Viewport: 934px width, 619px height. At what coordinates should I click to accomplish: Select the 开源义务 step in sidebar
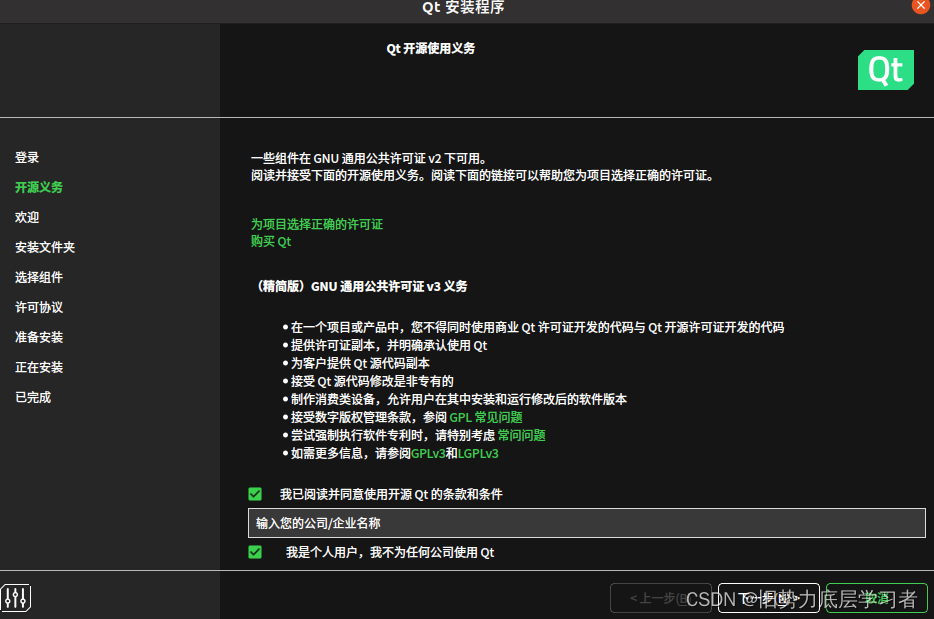pyautogui.click(x=39, y=187)
